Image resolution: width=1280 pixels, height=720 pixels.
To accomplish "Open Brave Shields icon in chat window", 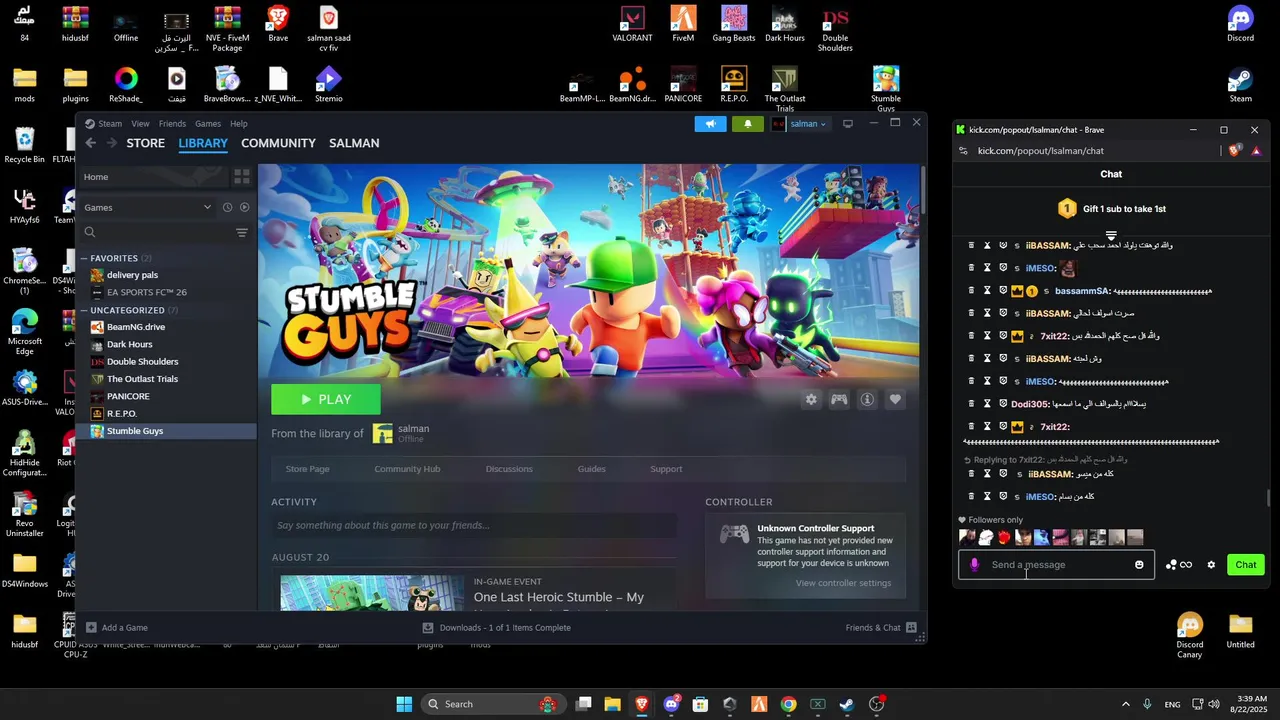I will [1235, 151].
